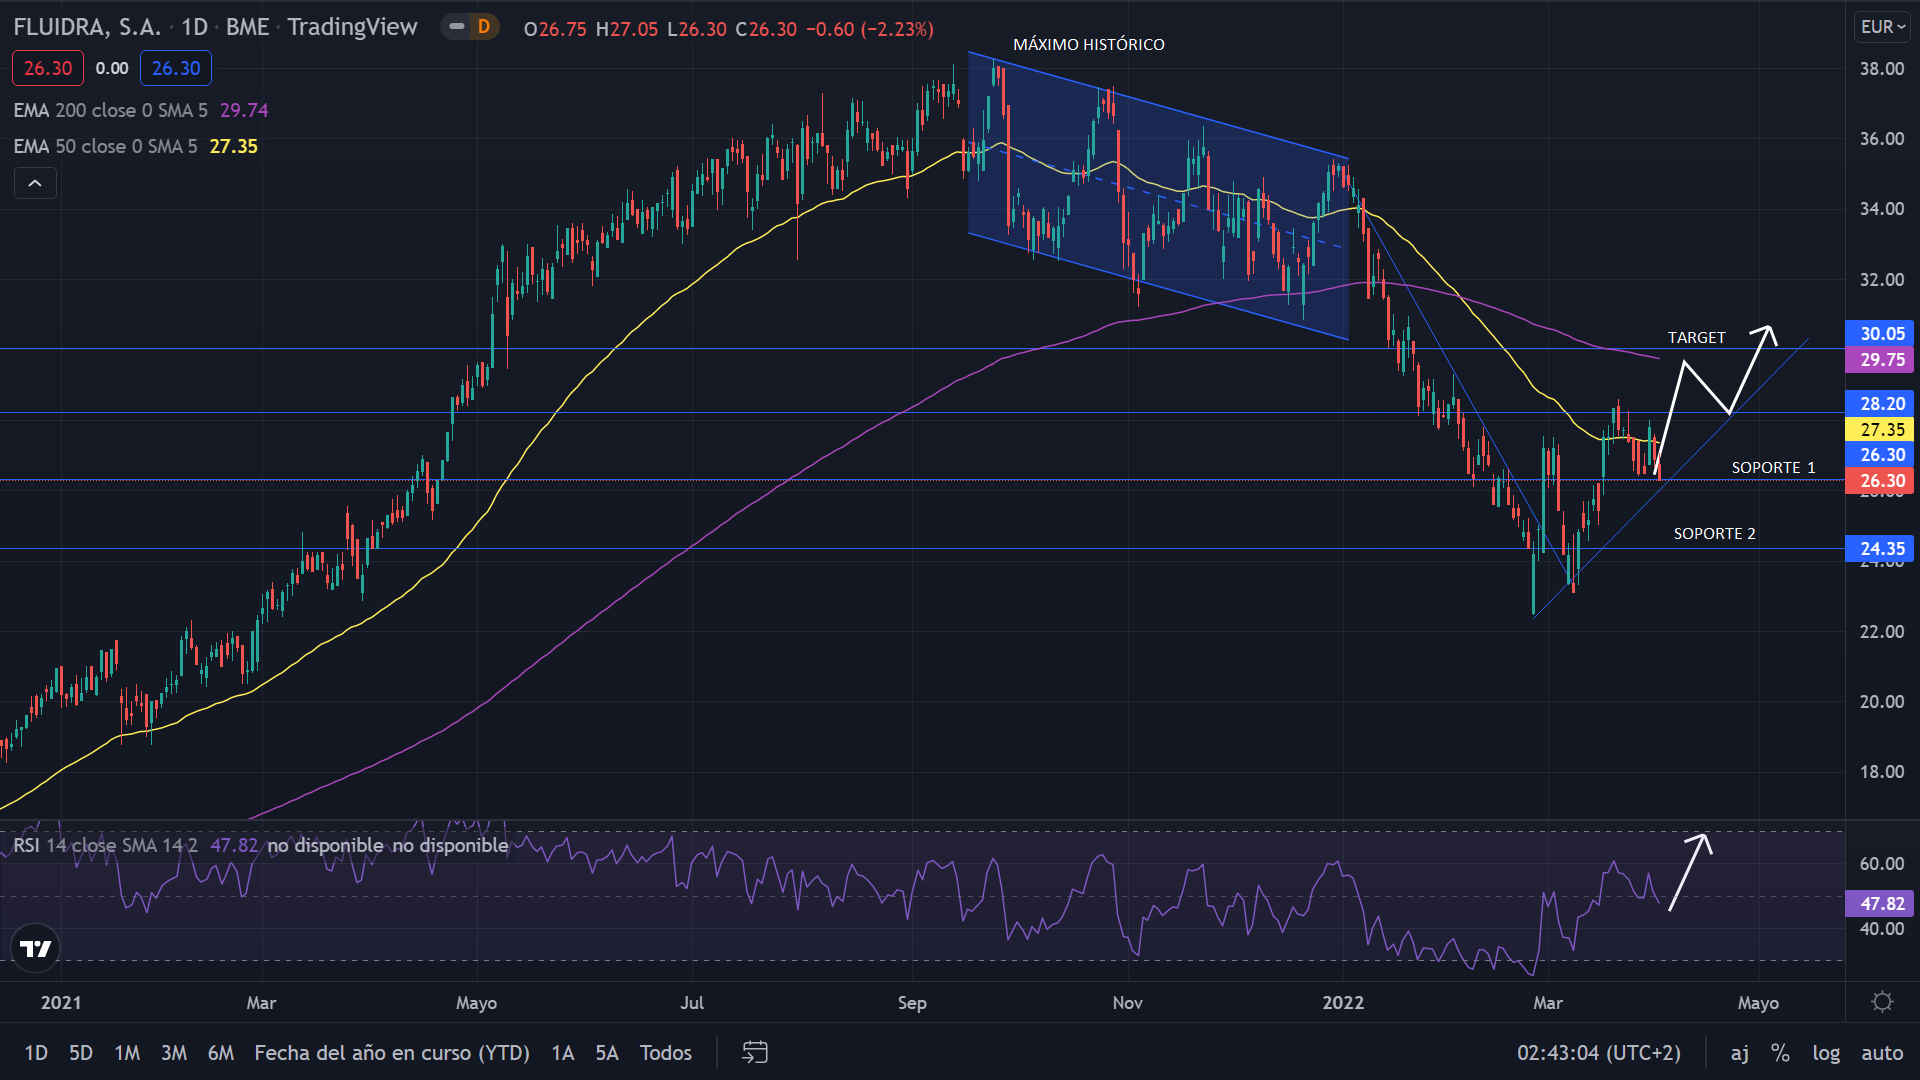Select Fecha del año en curso (YTD) range
The height and width of the screenshot is (1080, 1920).
point(392,1053)
